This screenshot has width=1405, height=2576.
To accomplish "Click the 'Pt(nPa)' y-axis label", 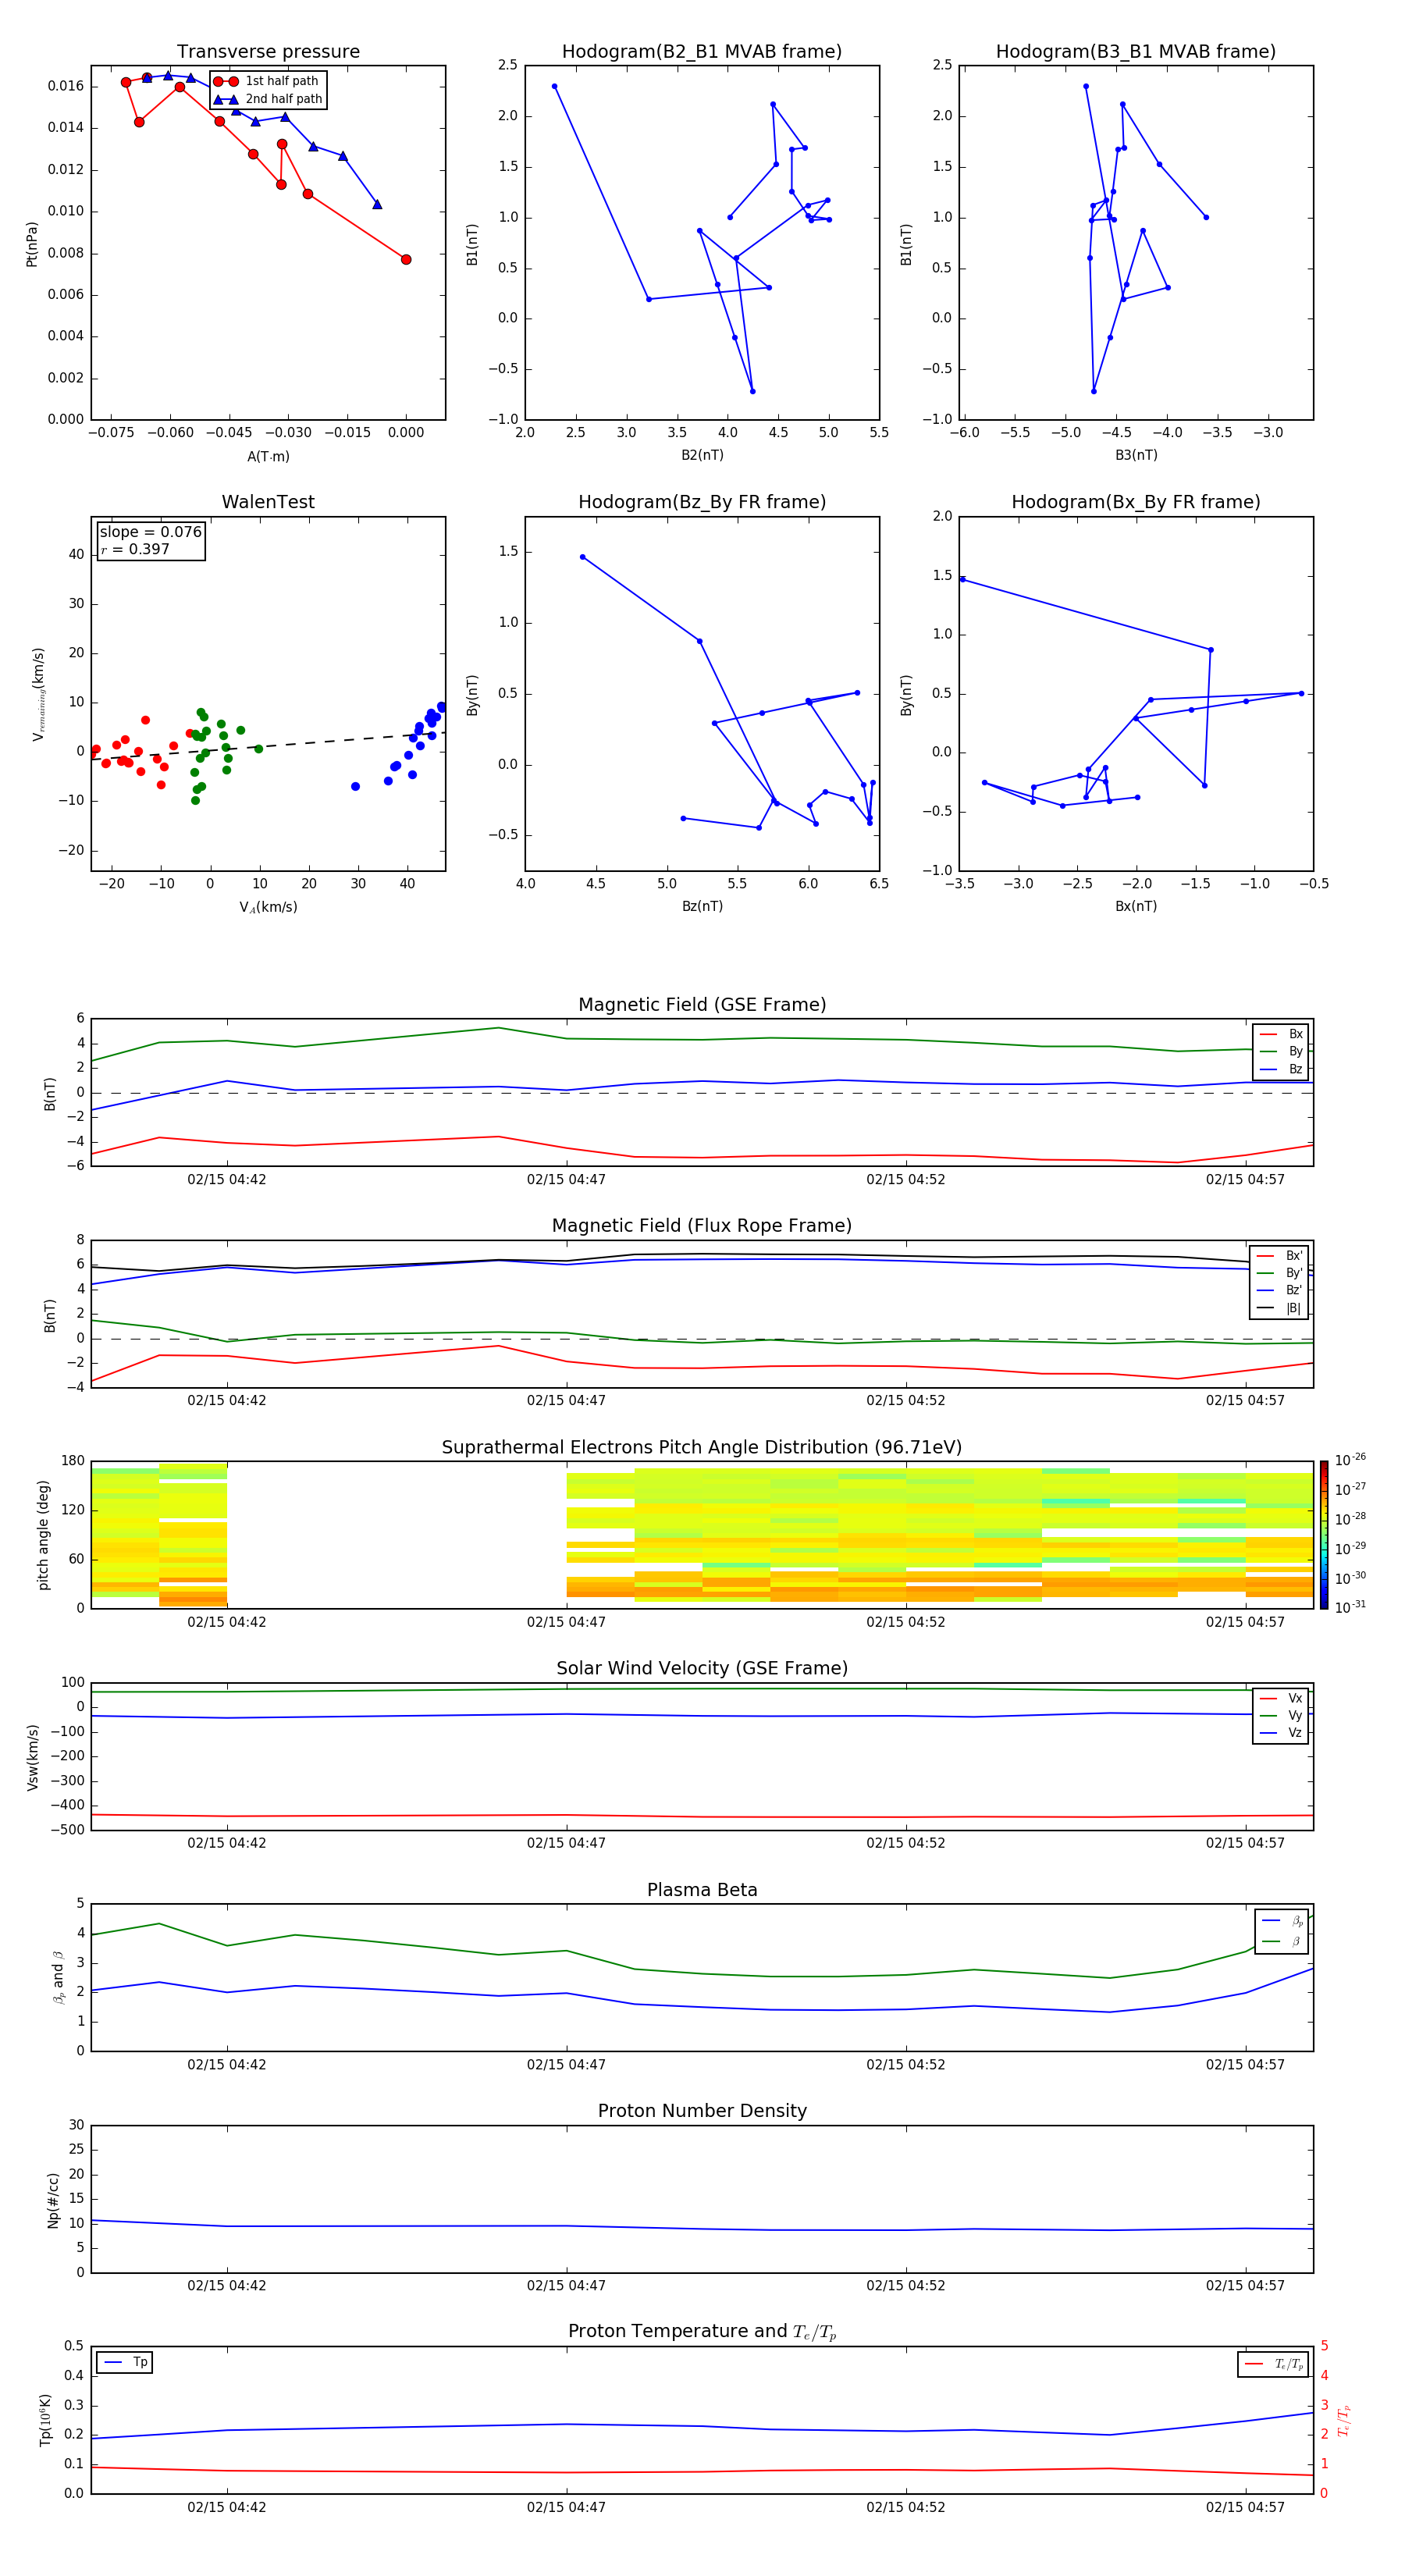I will 31,244.
